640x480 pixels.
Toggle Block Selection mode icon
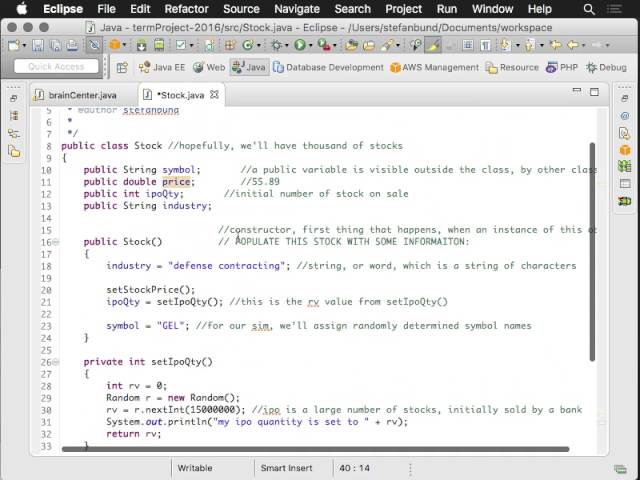pyautogui.click(x=468, y=44)
